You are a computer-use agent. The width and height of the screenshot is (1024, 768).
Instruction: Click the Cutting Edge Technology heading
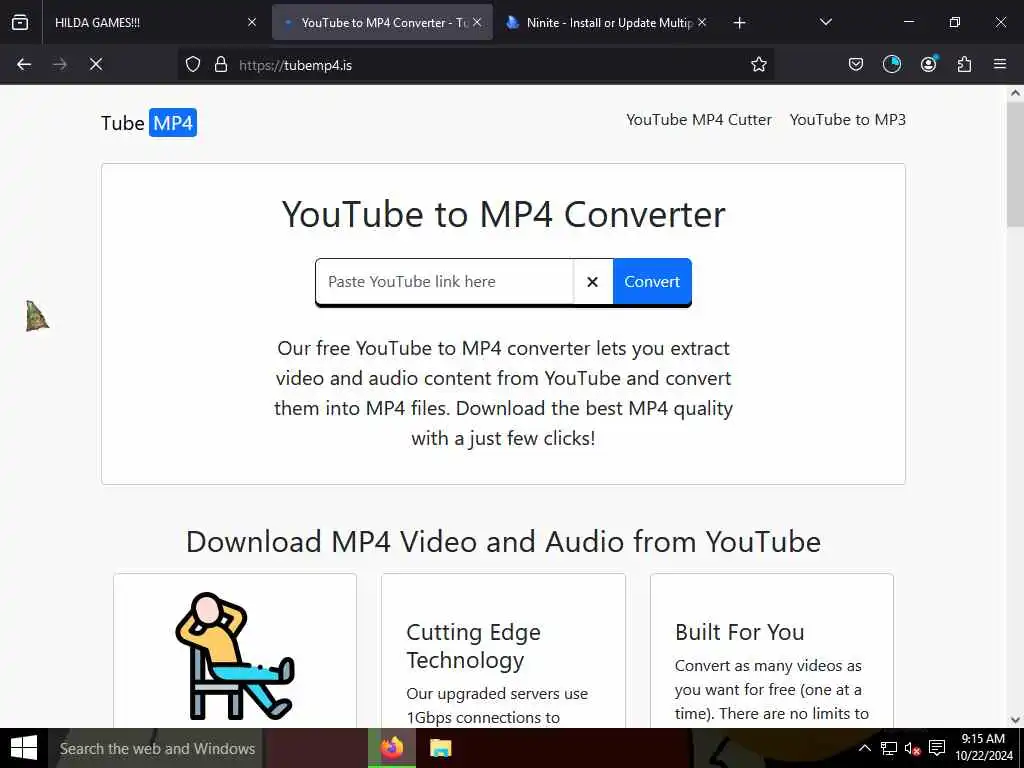[473, 646]
